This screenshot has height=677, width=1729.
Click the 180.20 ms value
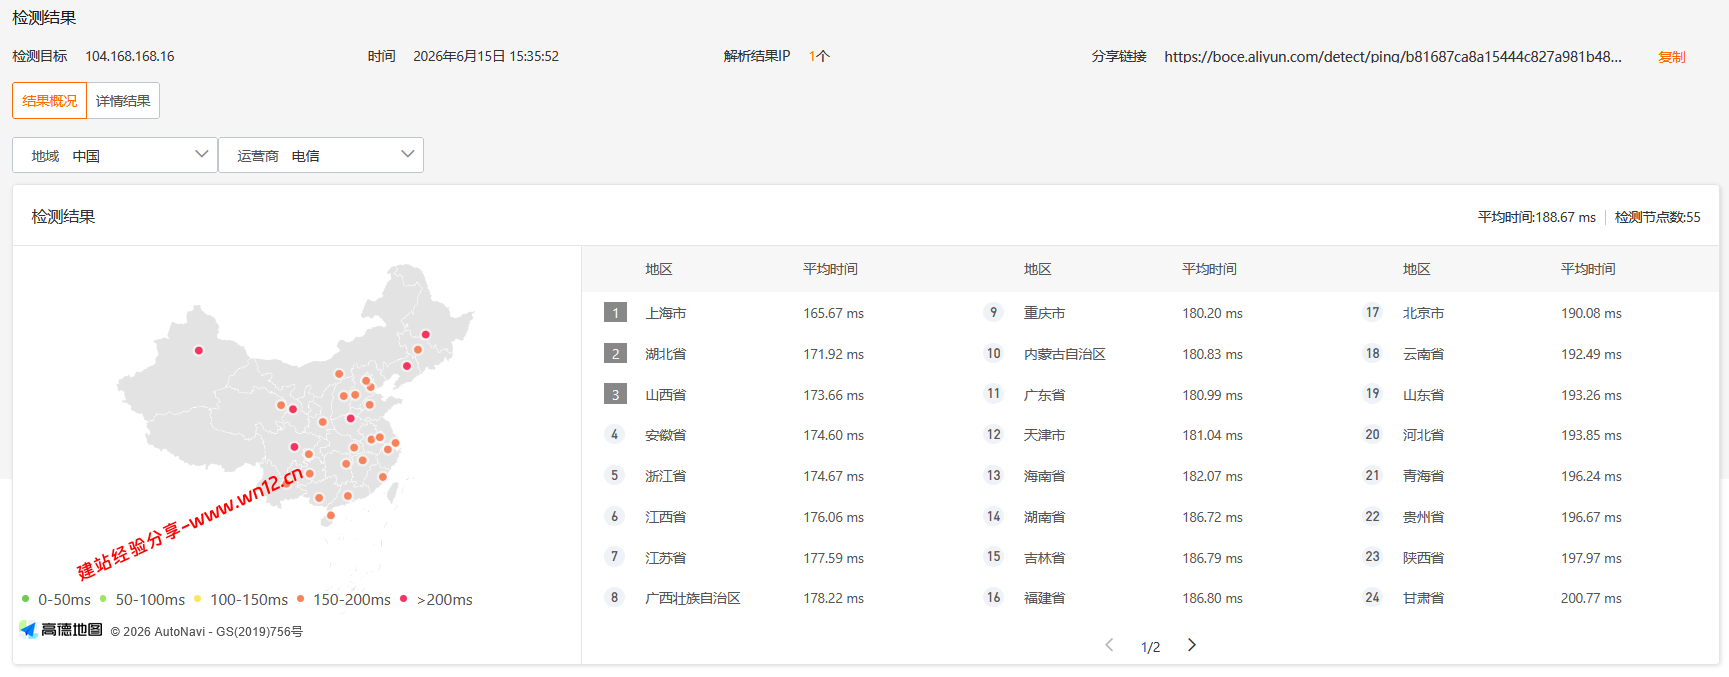1212,313
